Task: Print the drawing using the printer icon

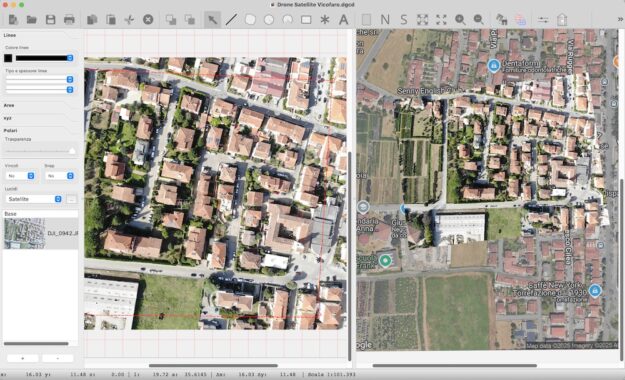Action: click(69, 20)
